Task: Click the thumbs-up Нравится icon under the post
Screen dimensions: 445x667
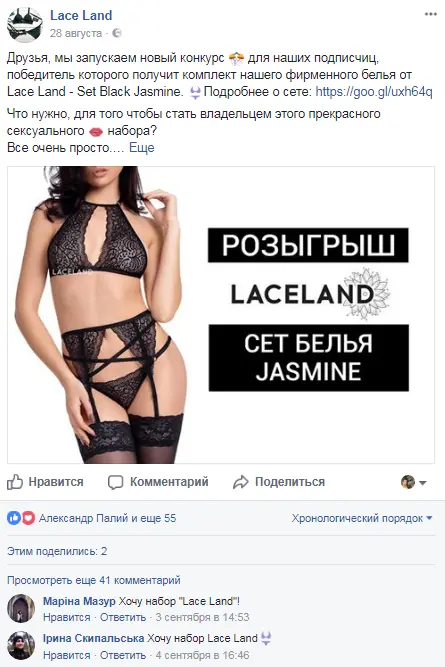Action: click(14, 482)
